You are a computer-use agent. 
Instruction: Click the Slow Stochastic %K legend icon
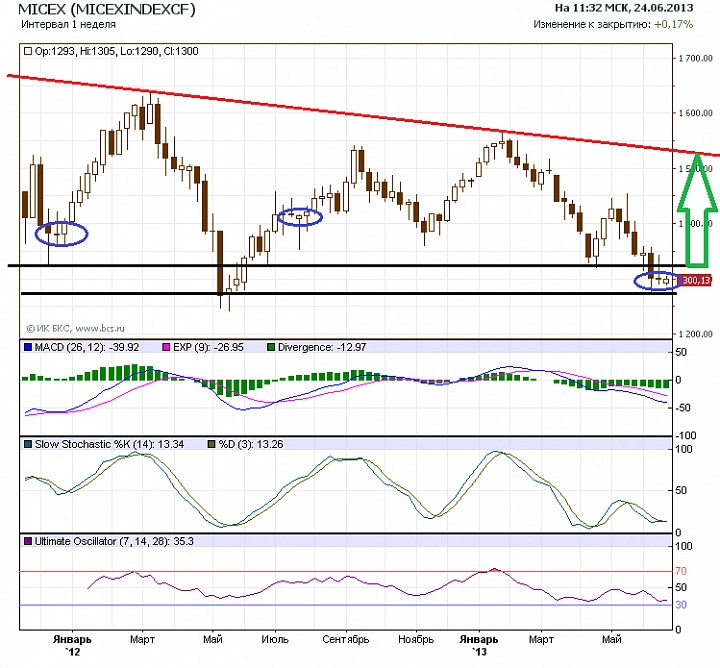click(x=29, y=442)
